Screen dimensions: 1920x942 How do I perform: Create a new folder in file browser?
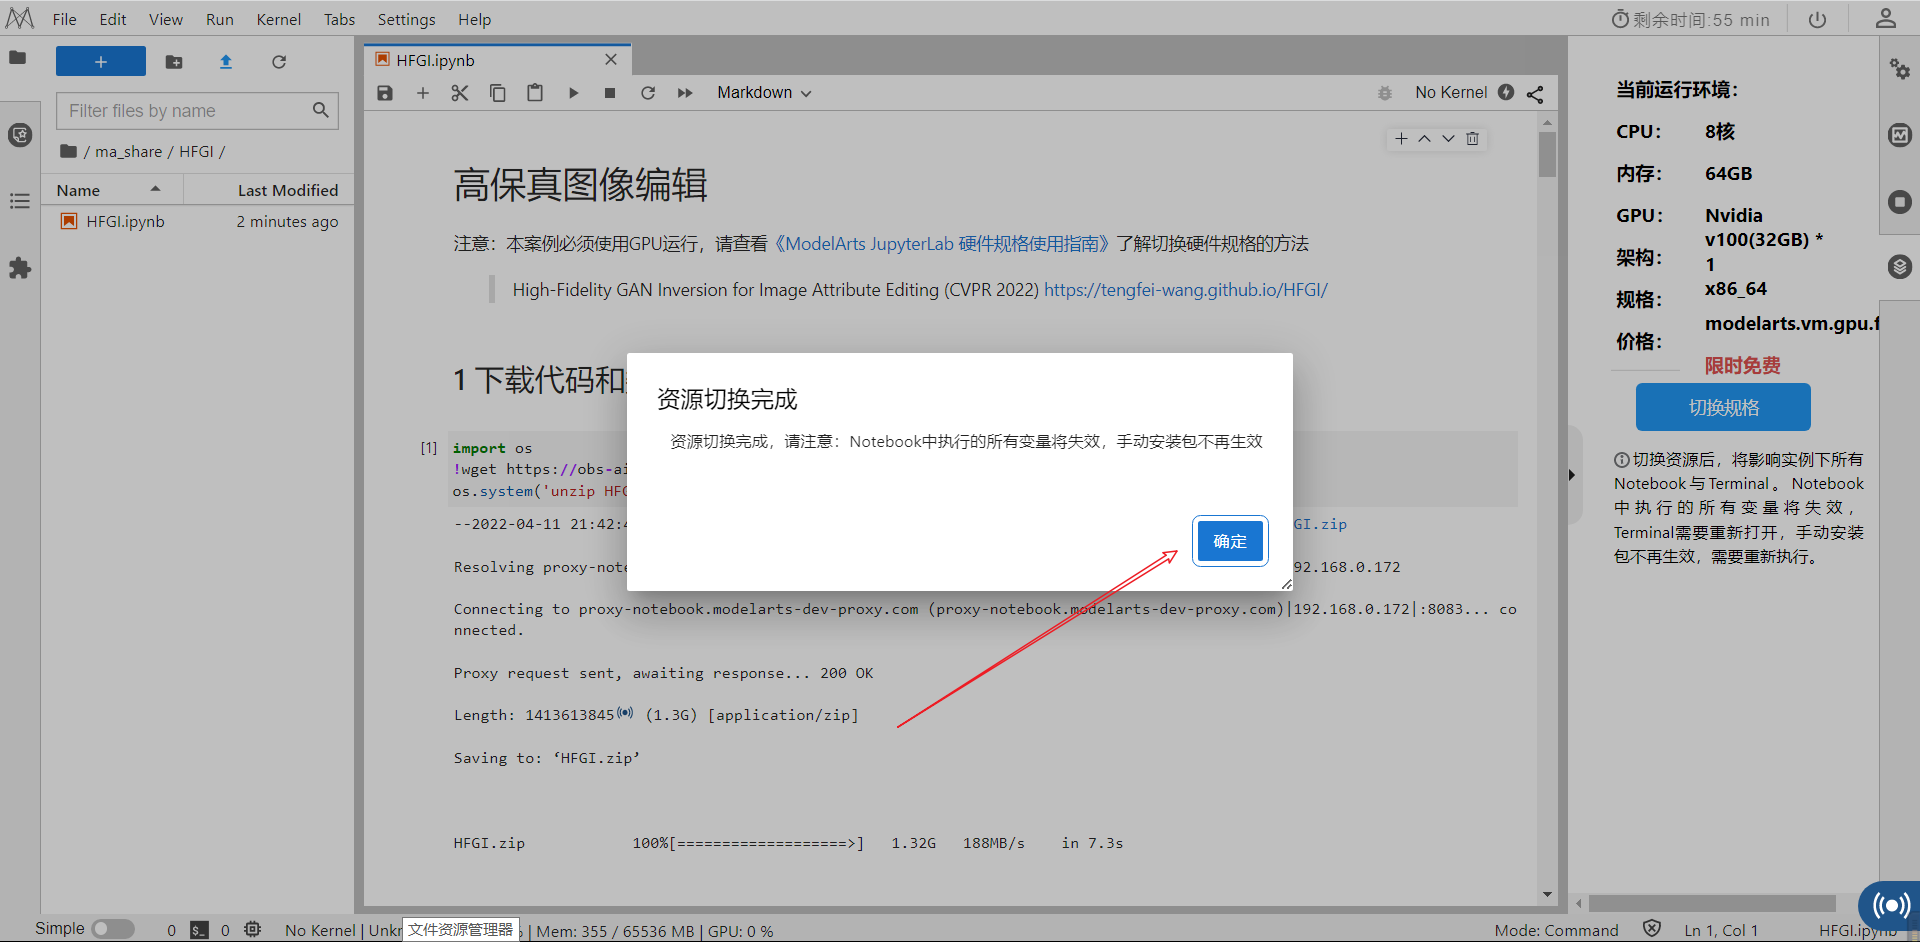pyautogui.click(x=174, y=62)
